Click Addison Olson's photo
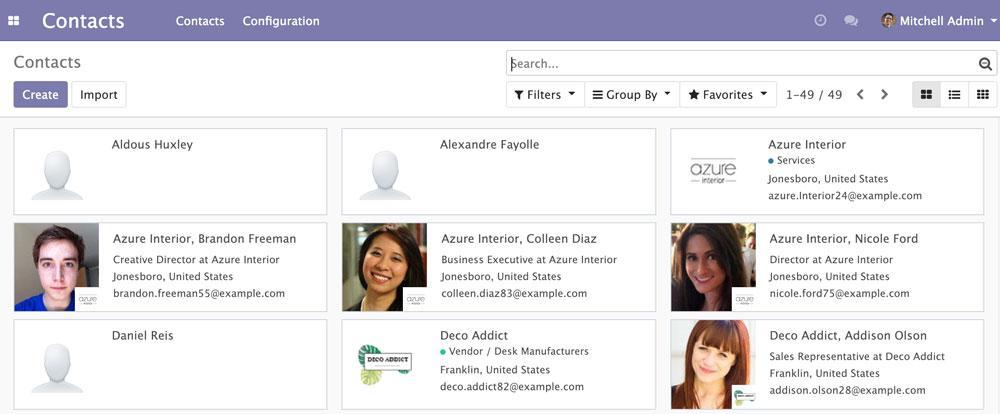Image resolution: width=1000 pixels, height=414 pixels. (x=713, y=364)
